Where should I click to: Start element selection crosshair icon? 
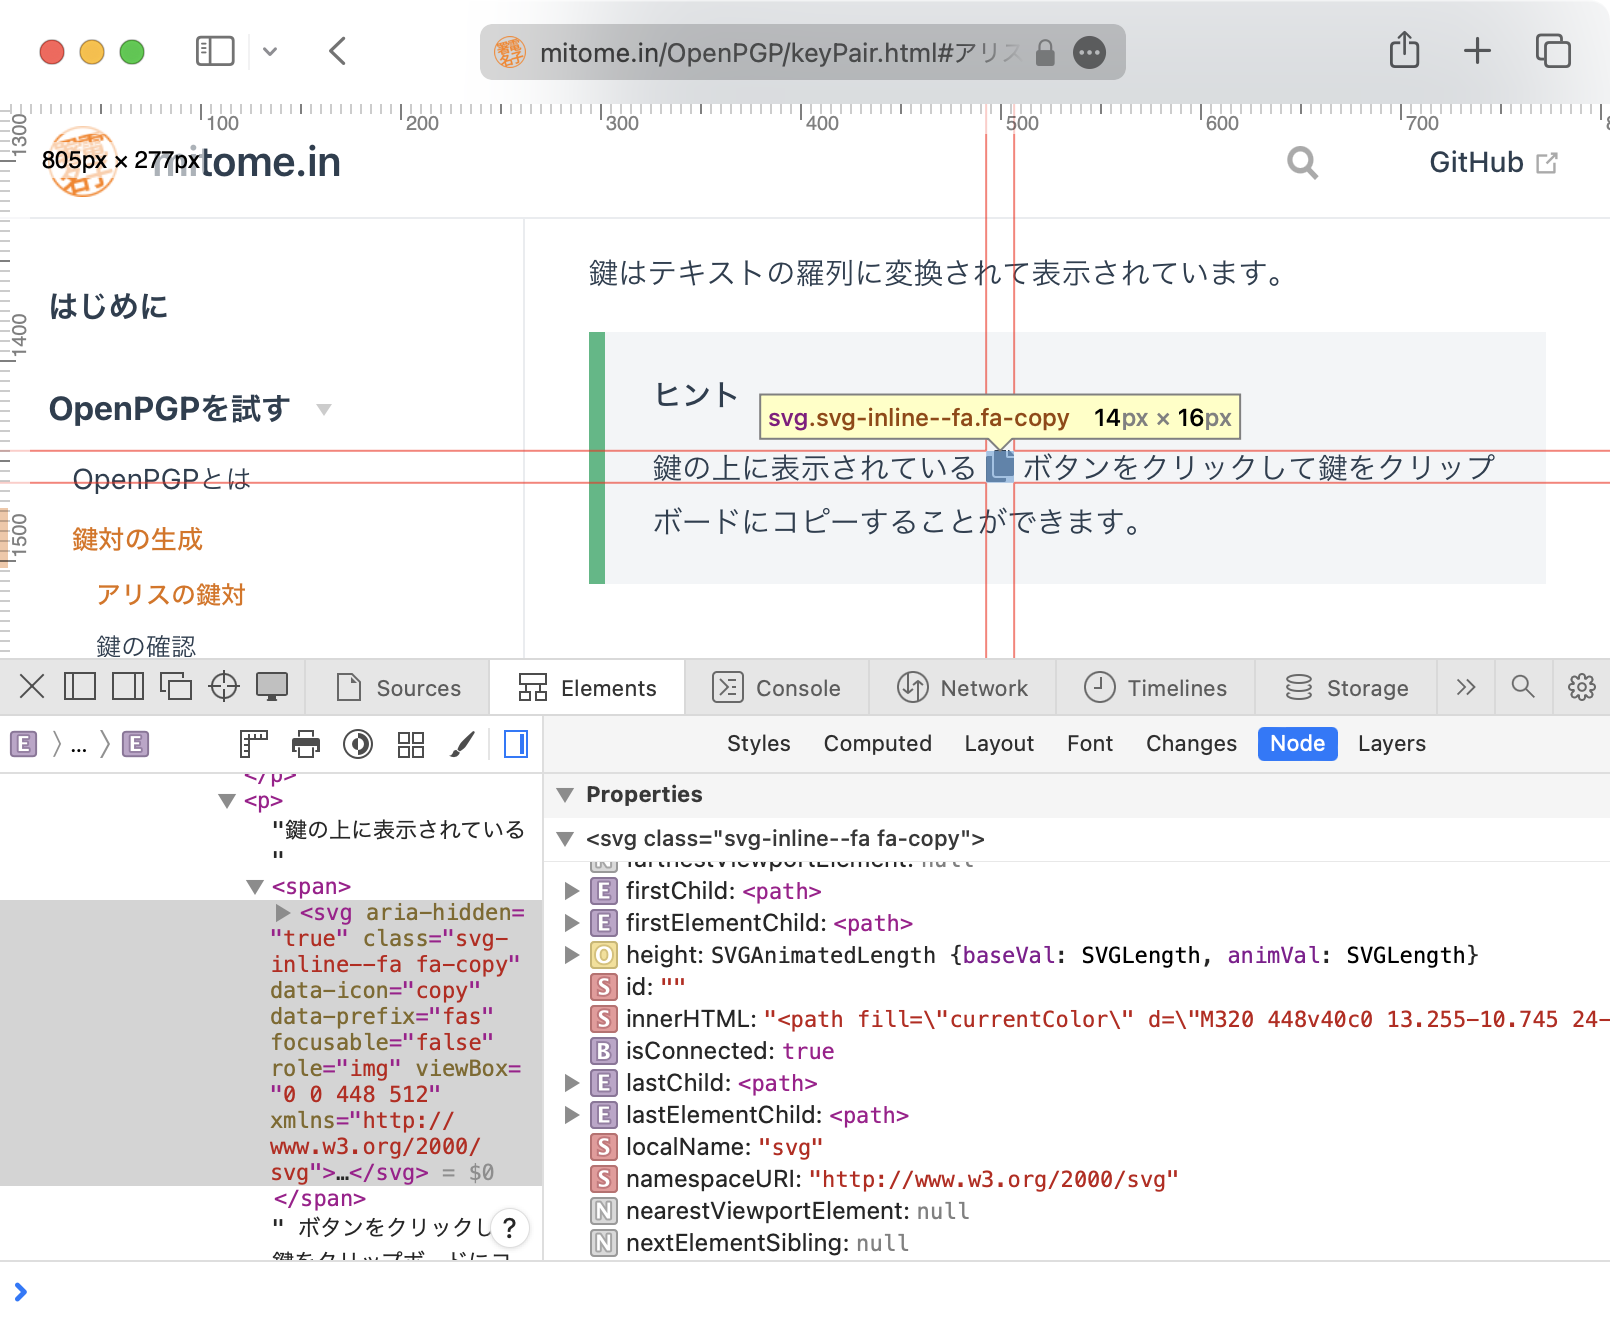click(224, 687)
